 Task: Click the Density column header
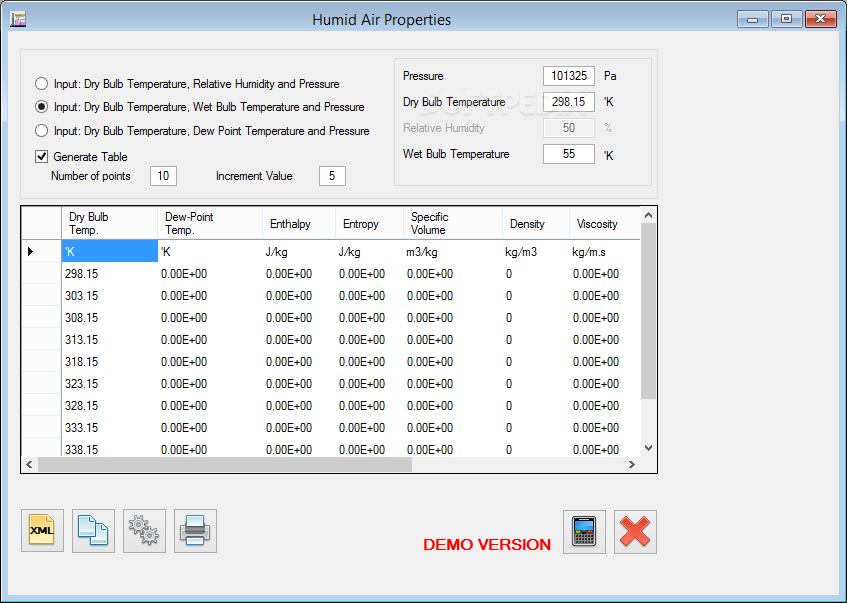pos(536,223)
